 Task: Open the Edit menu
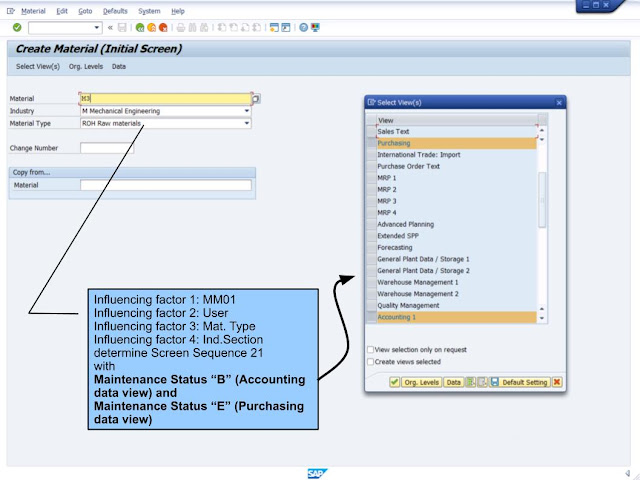62,11
